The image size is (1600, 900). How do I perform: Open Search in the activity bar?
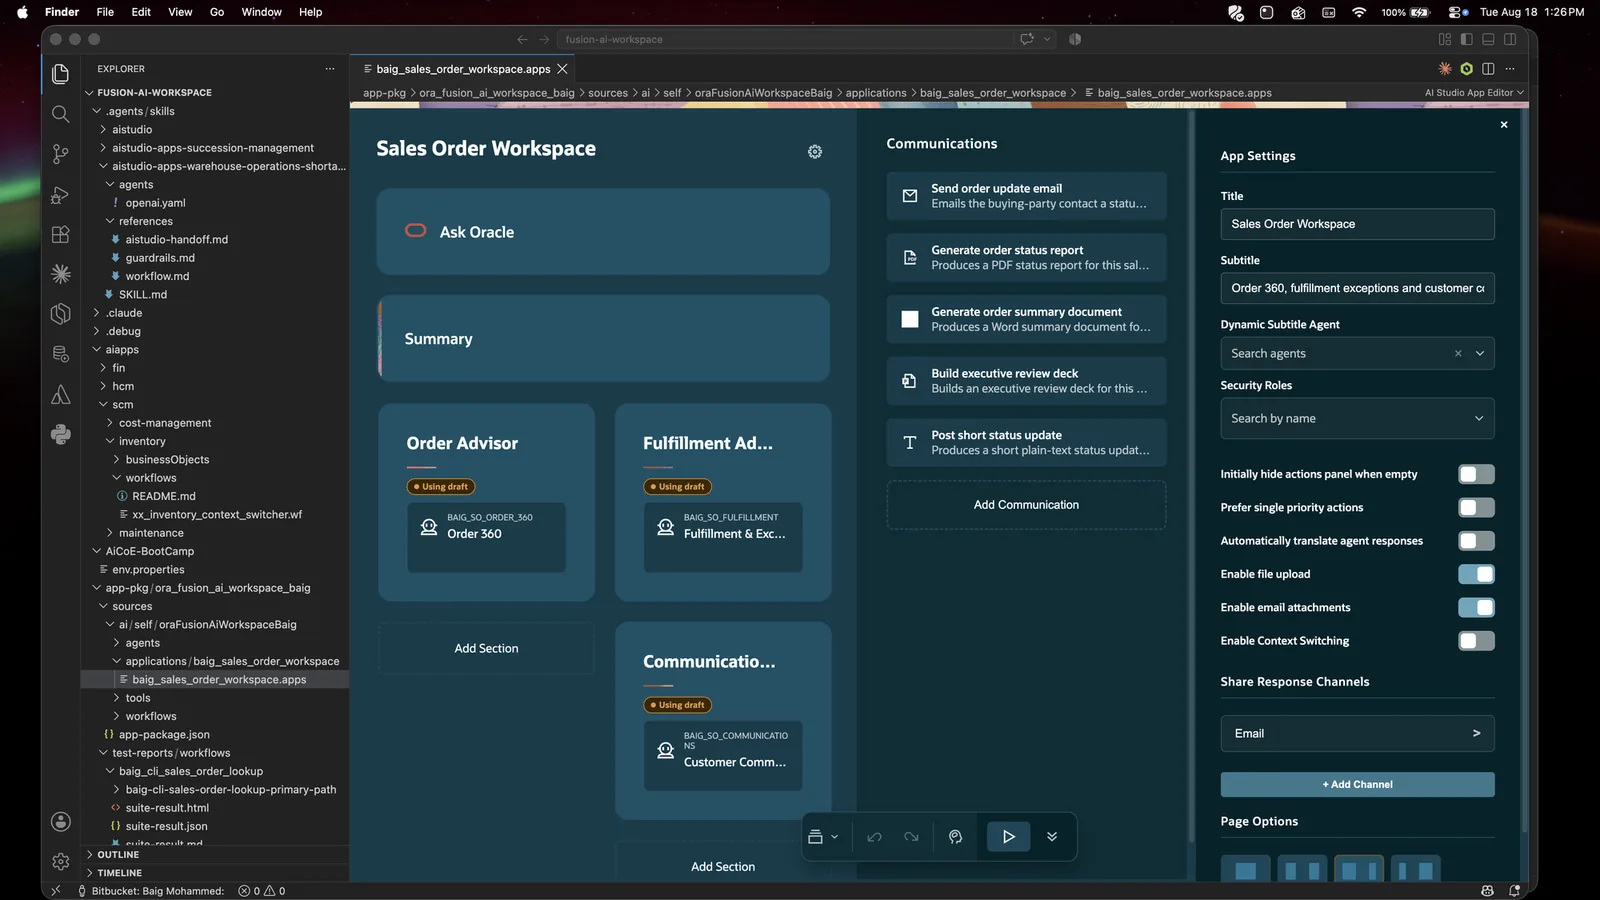coord(61,114)
